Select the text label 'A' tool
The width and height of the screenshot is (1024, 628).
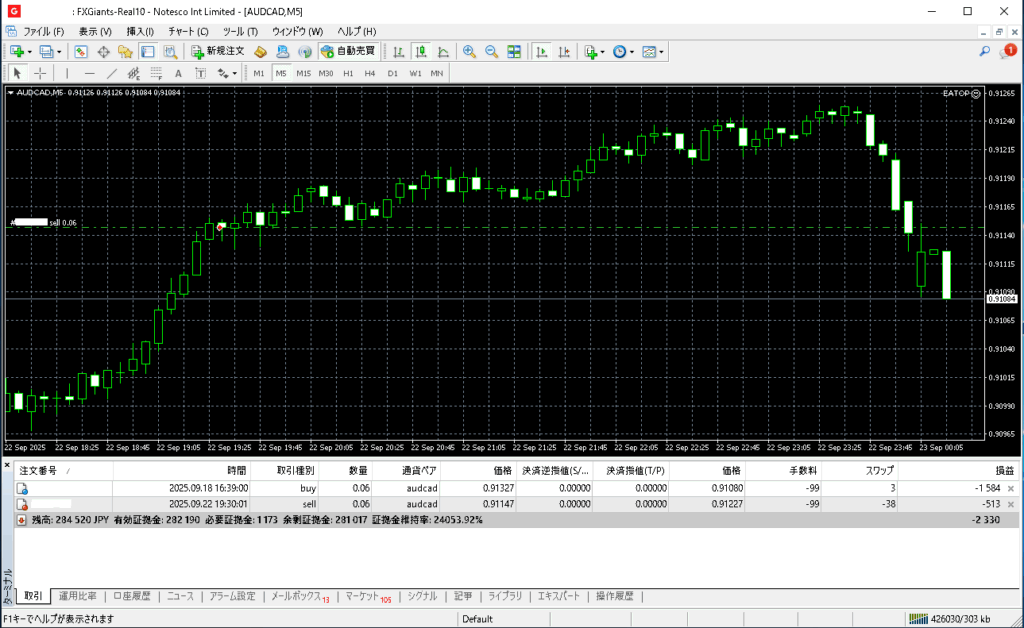coord(178,73)
